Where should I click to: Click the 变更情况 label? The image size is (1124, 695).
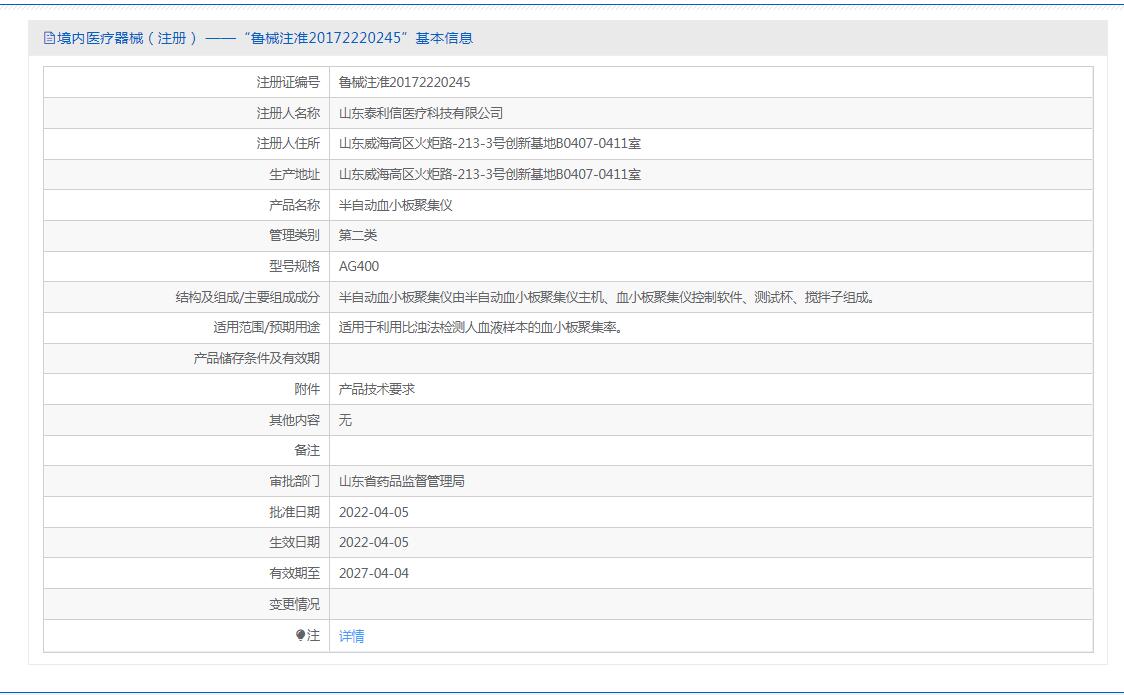tap(295, 605)
